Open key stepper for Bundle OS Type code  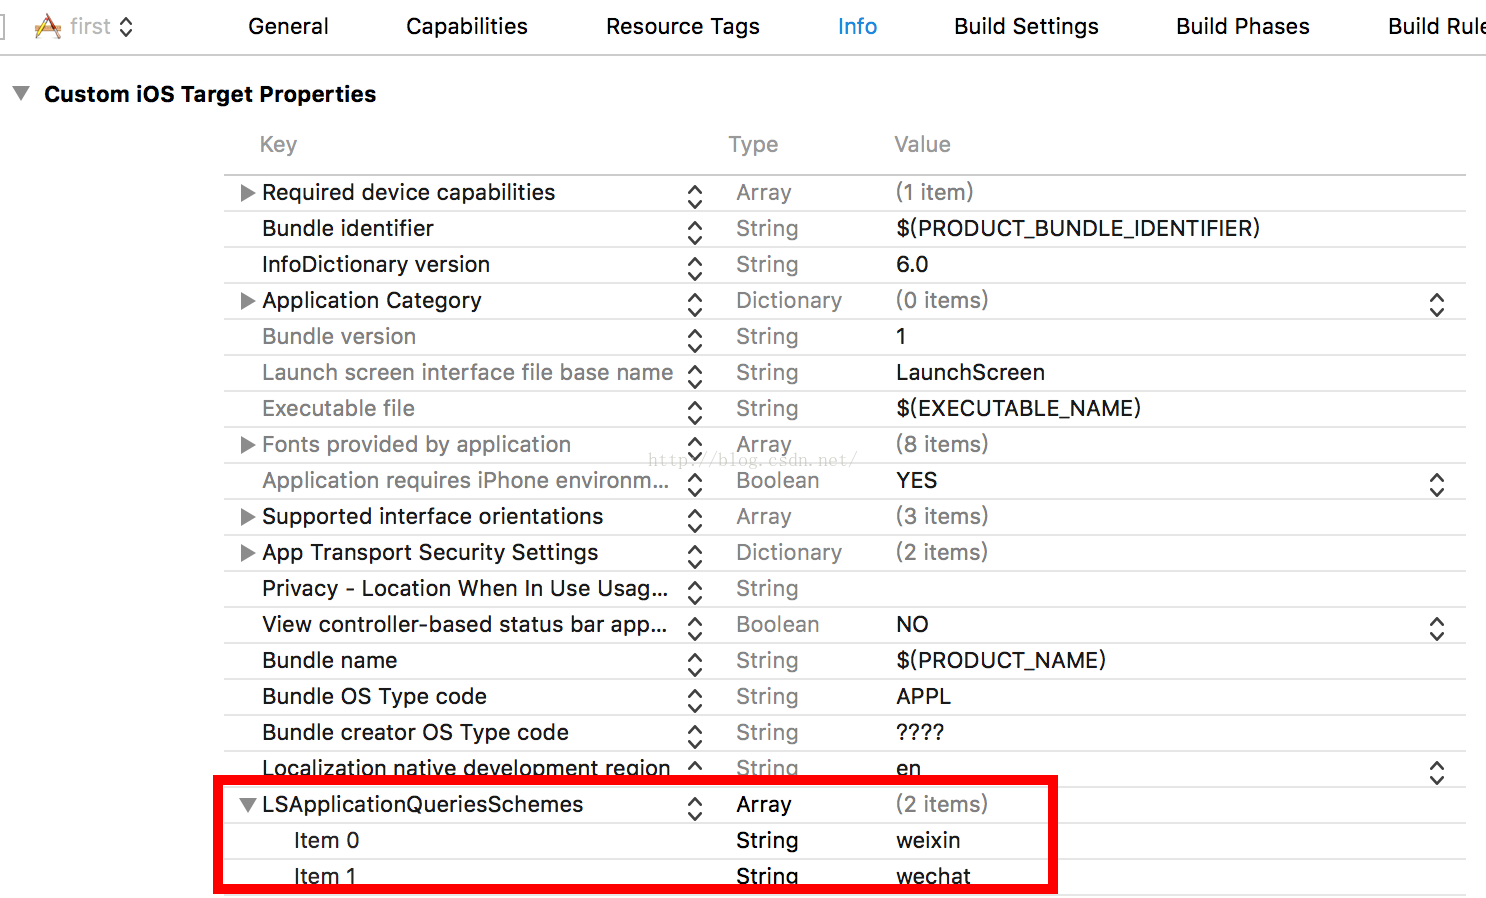coord(695,700)
